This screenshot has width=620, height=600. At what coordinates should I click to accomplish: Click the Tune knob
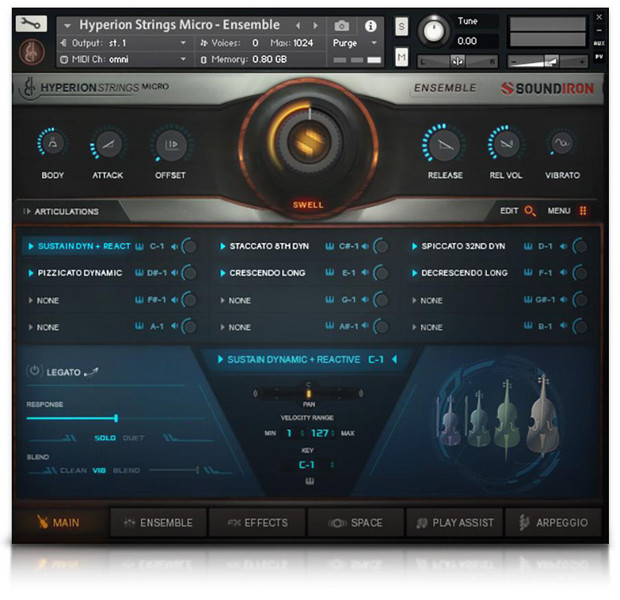pos(434,31)
